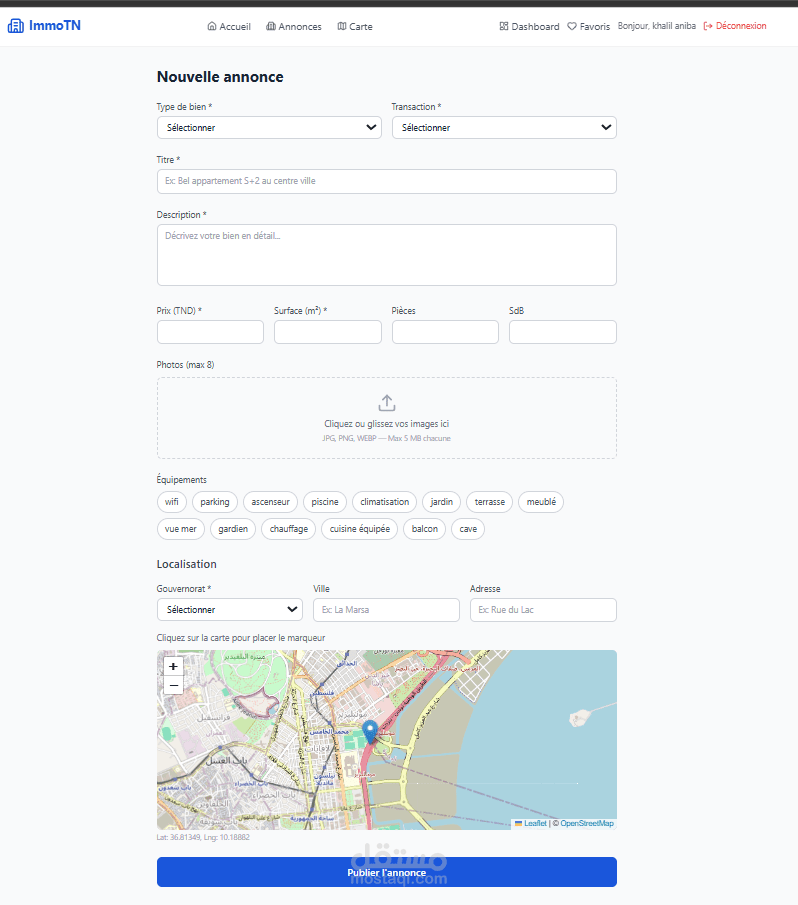
Task: Toggle the climatisation equipment chip
Action: pos(384,502)
